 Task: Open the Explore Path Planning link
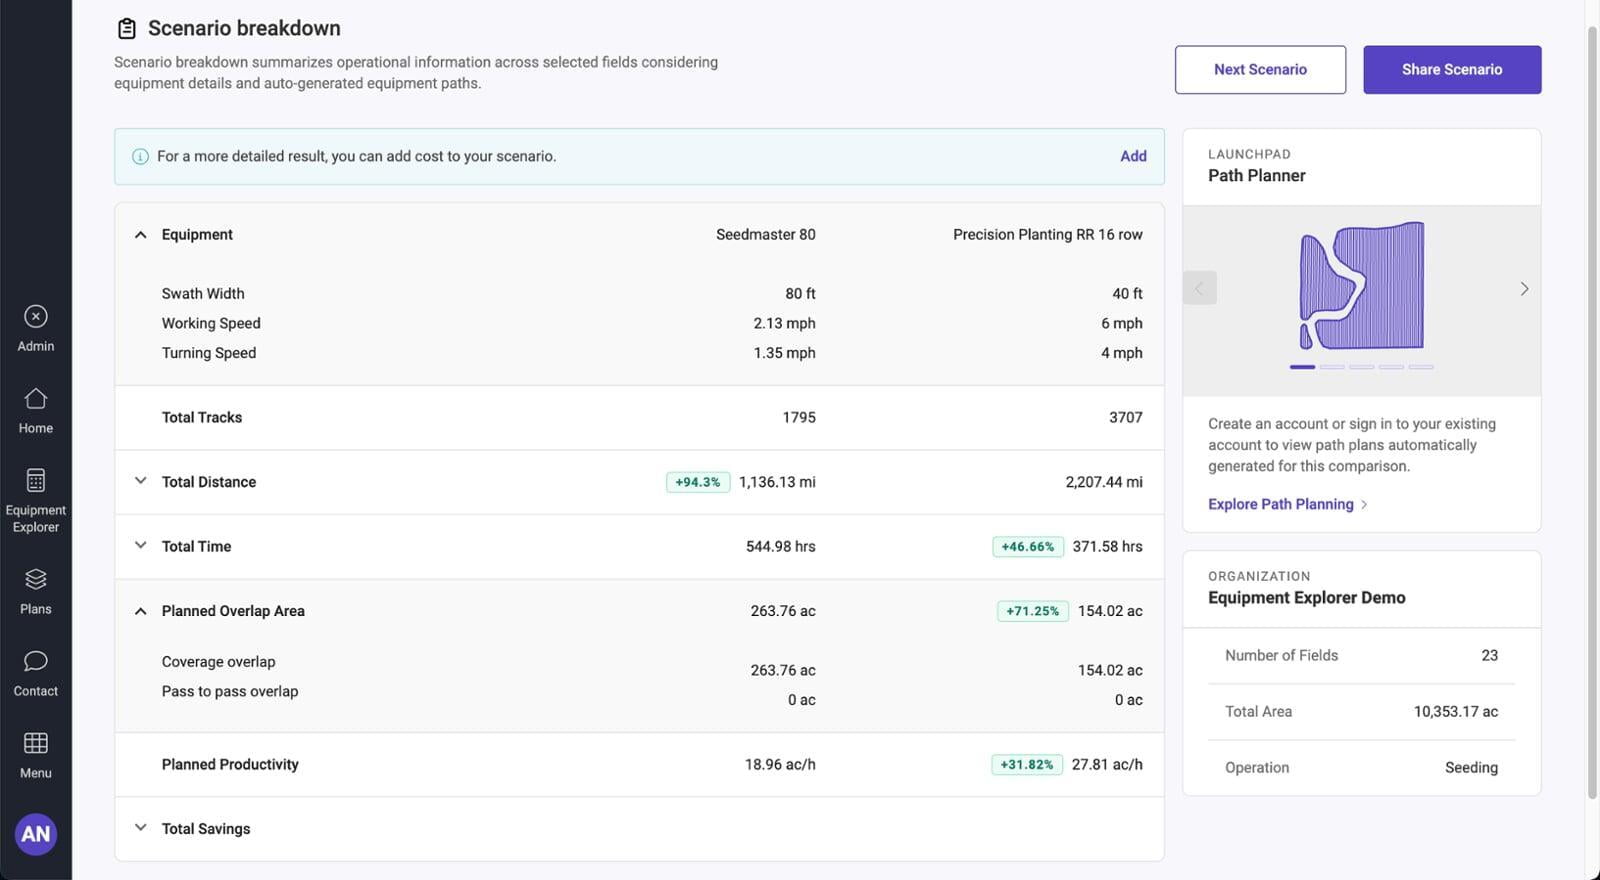pos(1280,504)
